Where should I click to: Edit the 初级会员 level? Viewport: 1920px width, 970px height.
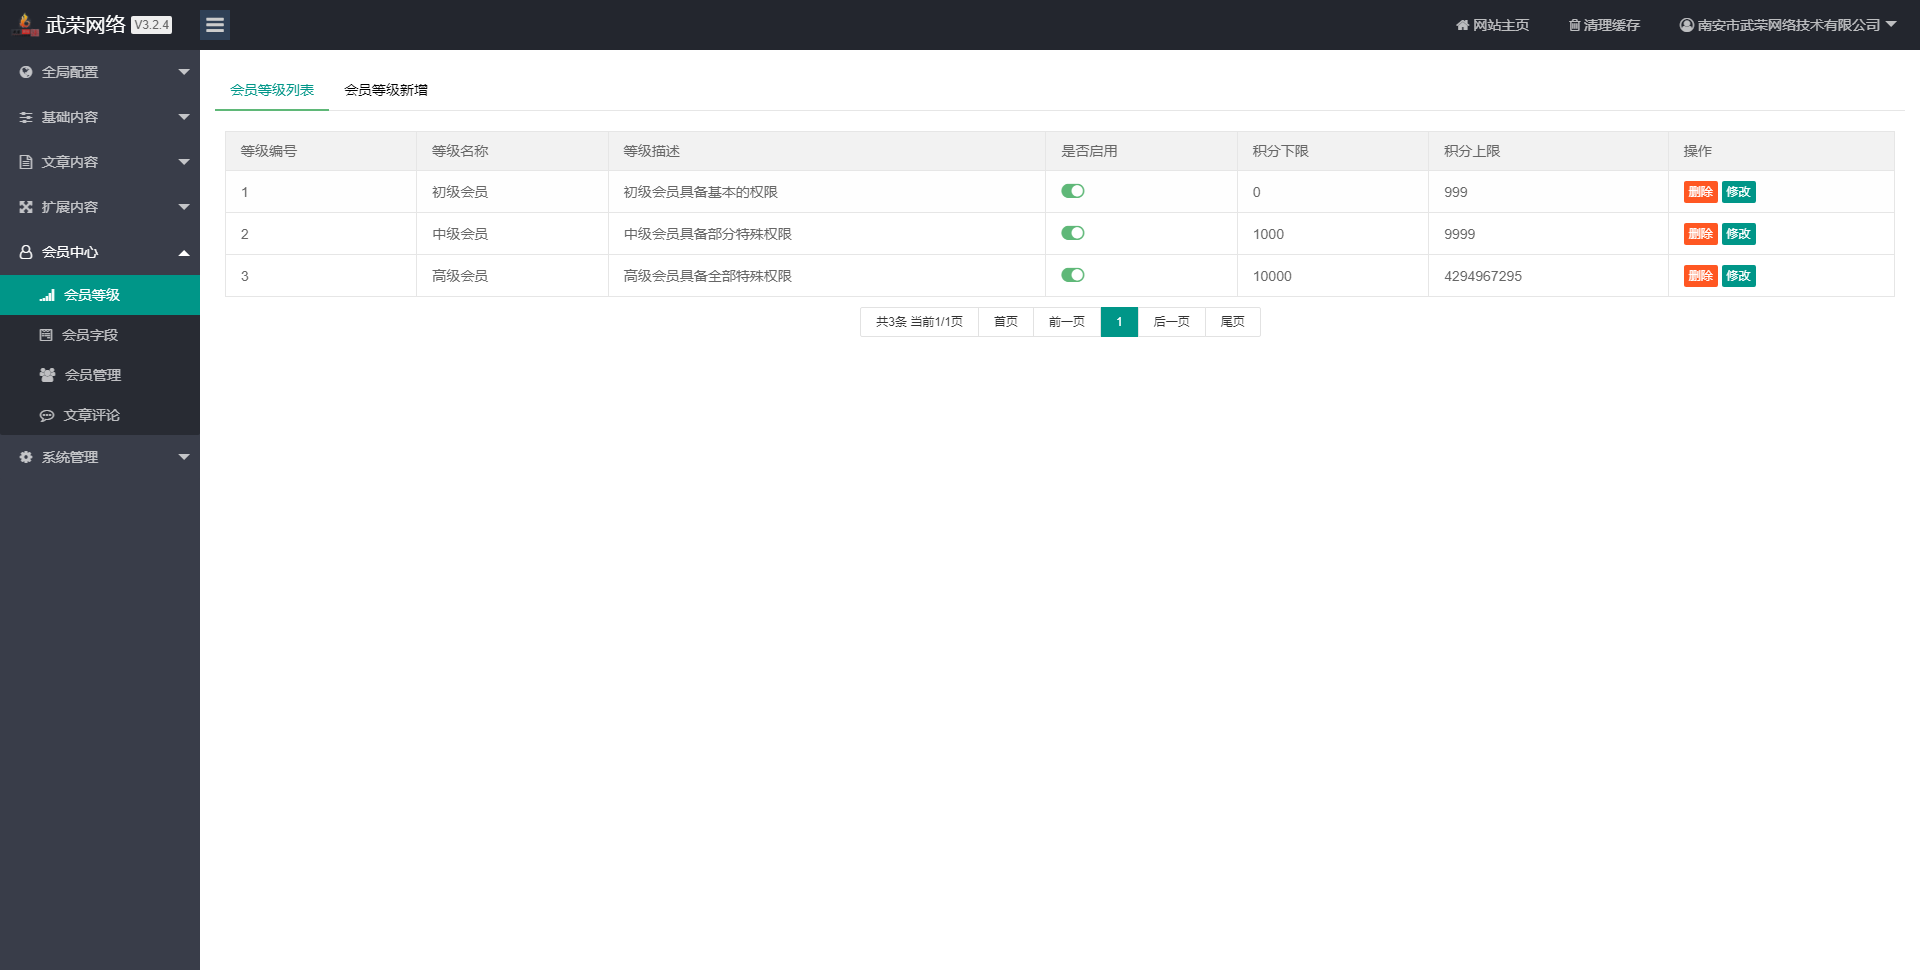1738,192
